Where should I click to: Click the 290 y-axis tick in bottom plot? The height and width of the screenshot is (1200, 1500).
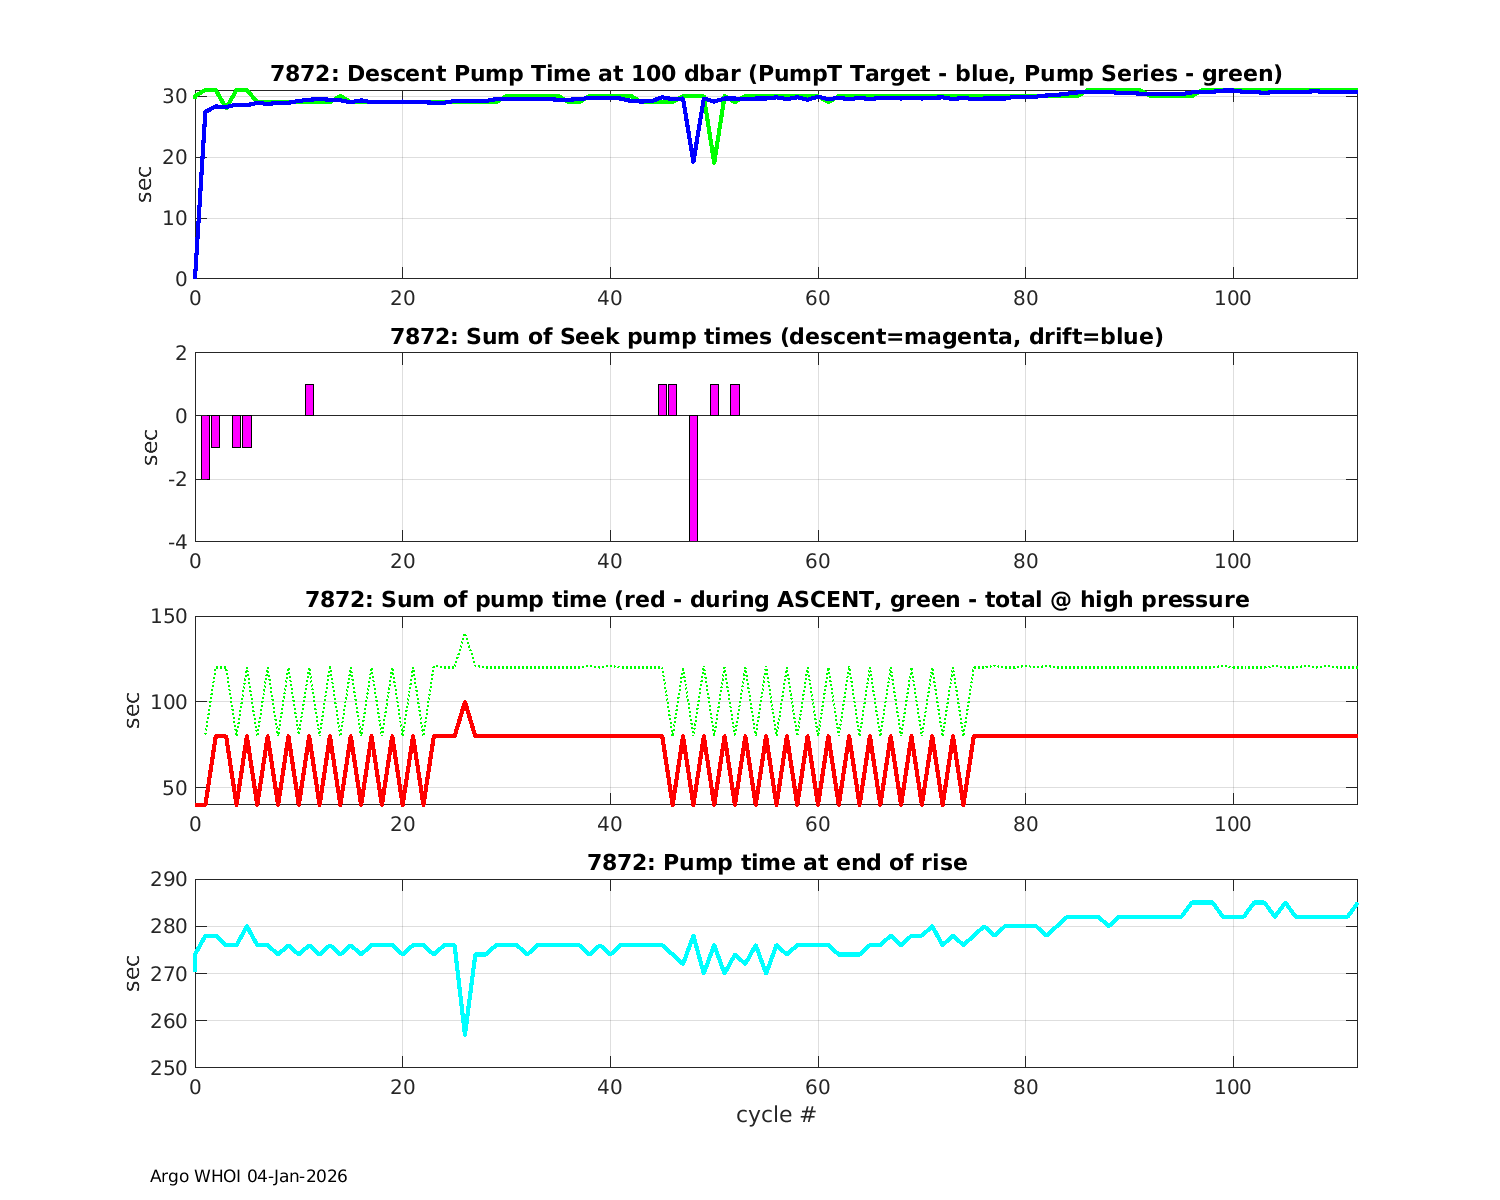(x=170, y=880)
